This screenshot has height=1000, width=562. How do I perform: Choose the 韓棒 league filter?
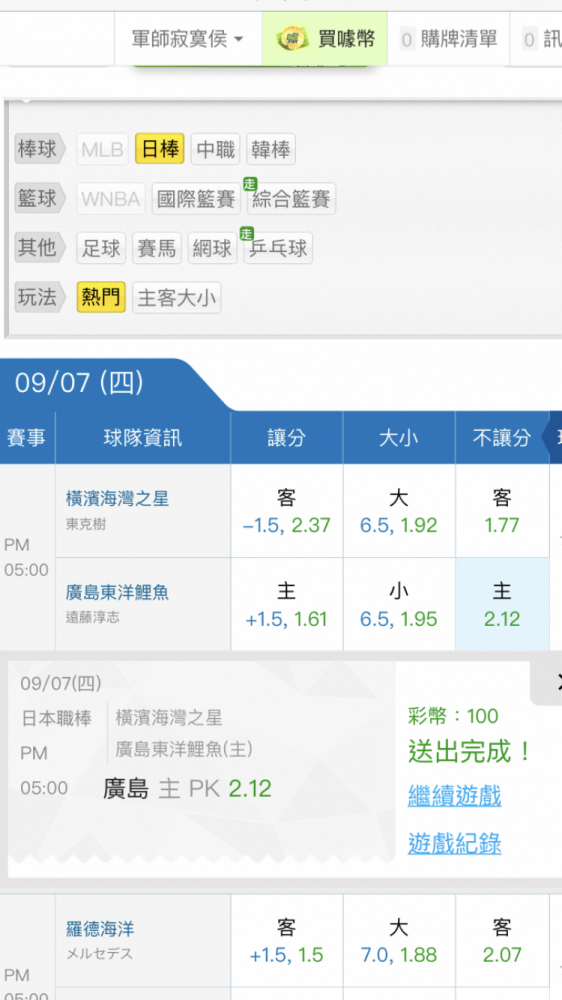point(270,149)
